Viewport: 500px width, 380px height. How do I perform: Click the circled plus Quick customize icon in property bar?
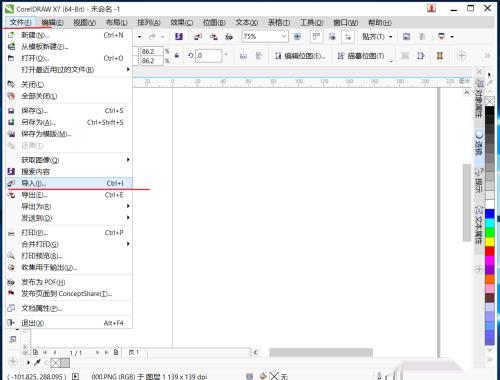(462, 56)
